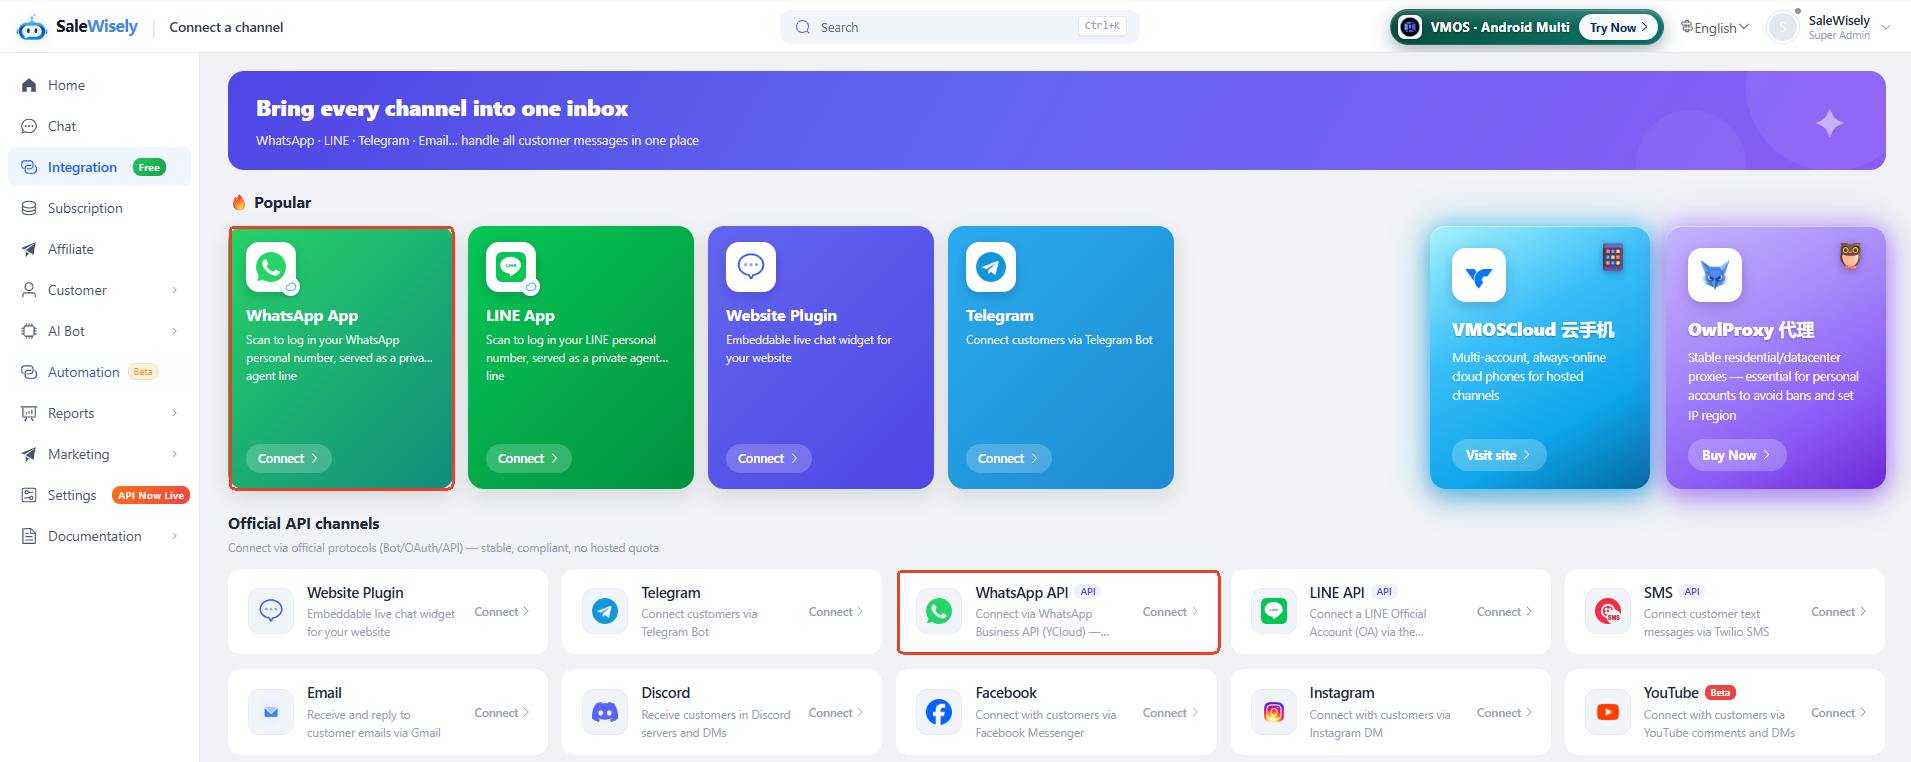
Task: Click the SaleWisely robot logo
Action: coord(32,27)
